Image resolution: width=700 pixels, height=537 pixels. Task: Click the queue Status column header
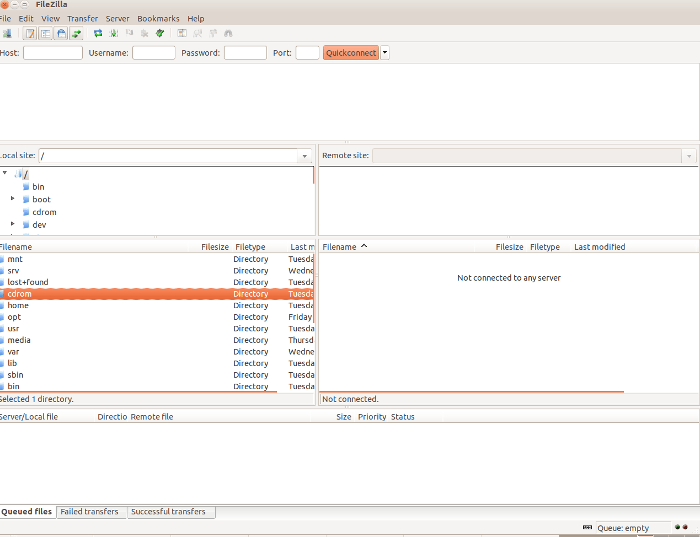403,417
